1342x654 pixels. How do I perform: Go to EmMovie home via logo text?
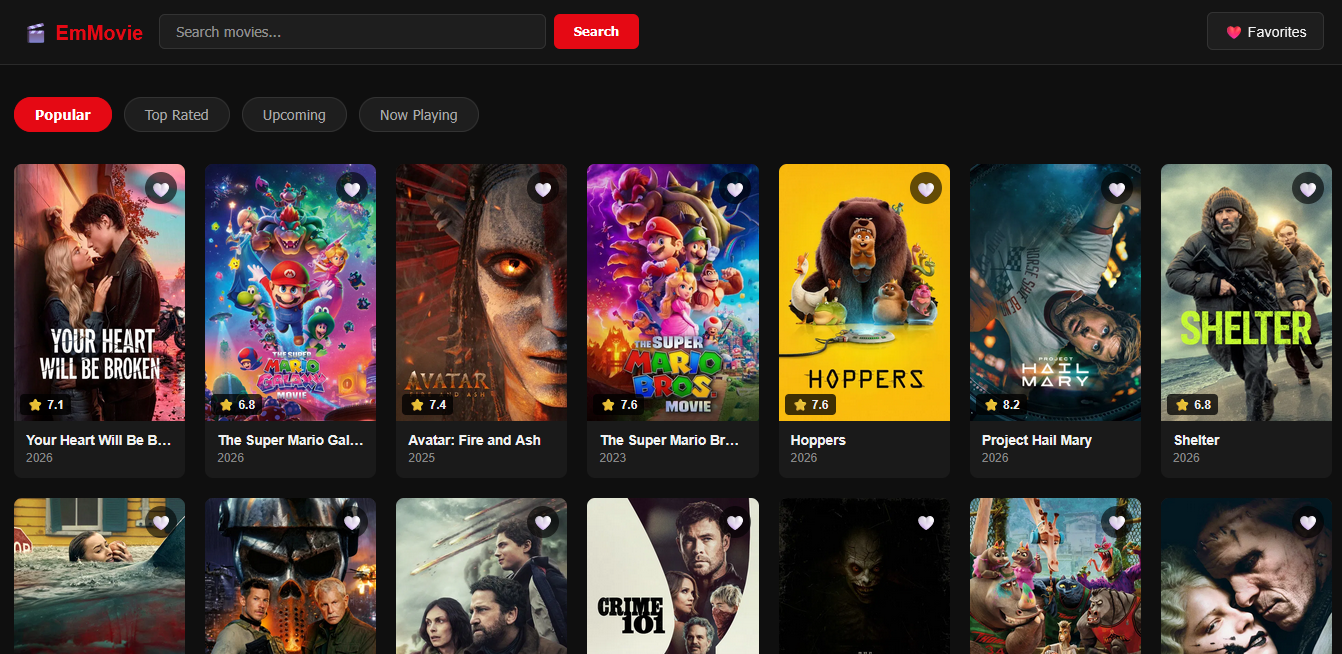(99, 33)
